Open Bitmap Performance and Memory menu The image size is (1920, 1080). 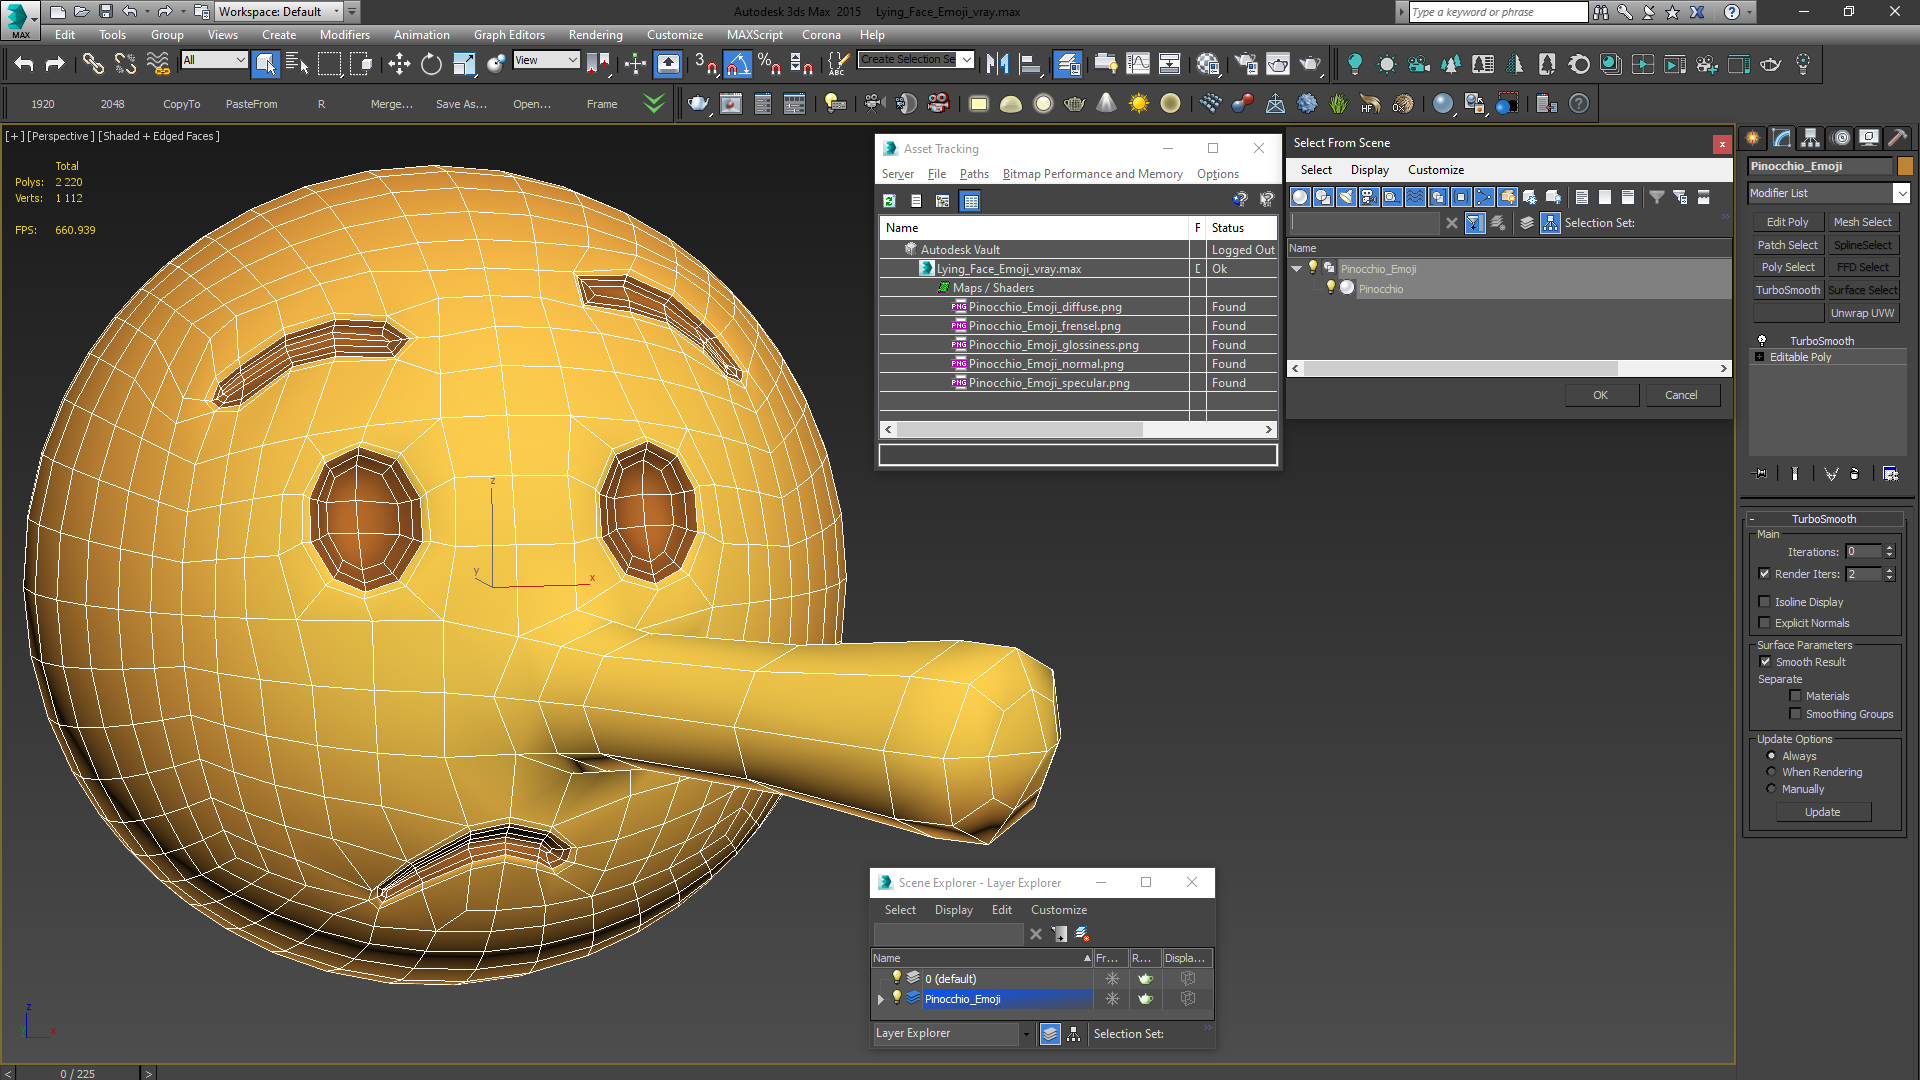point(1092,174)
